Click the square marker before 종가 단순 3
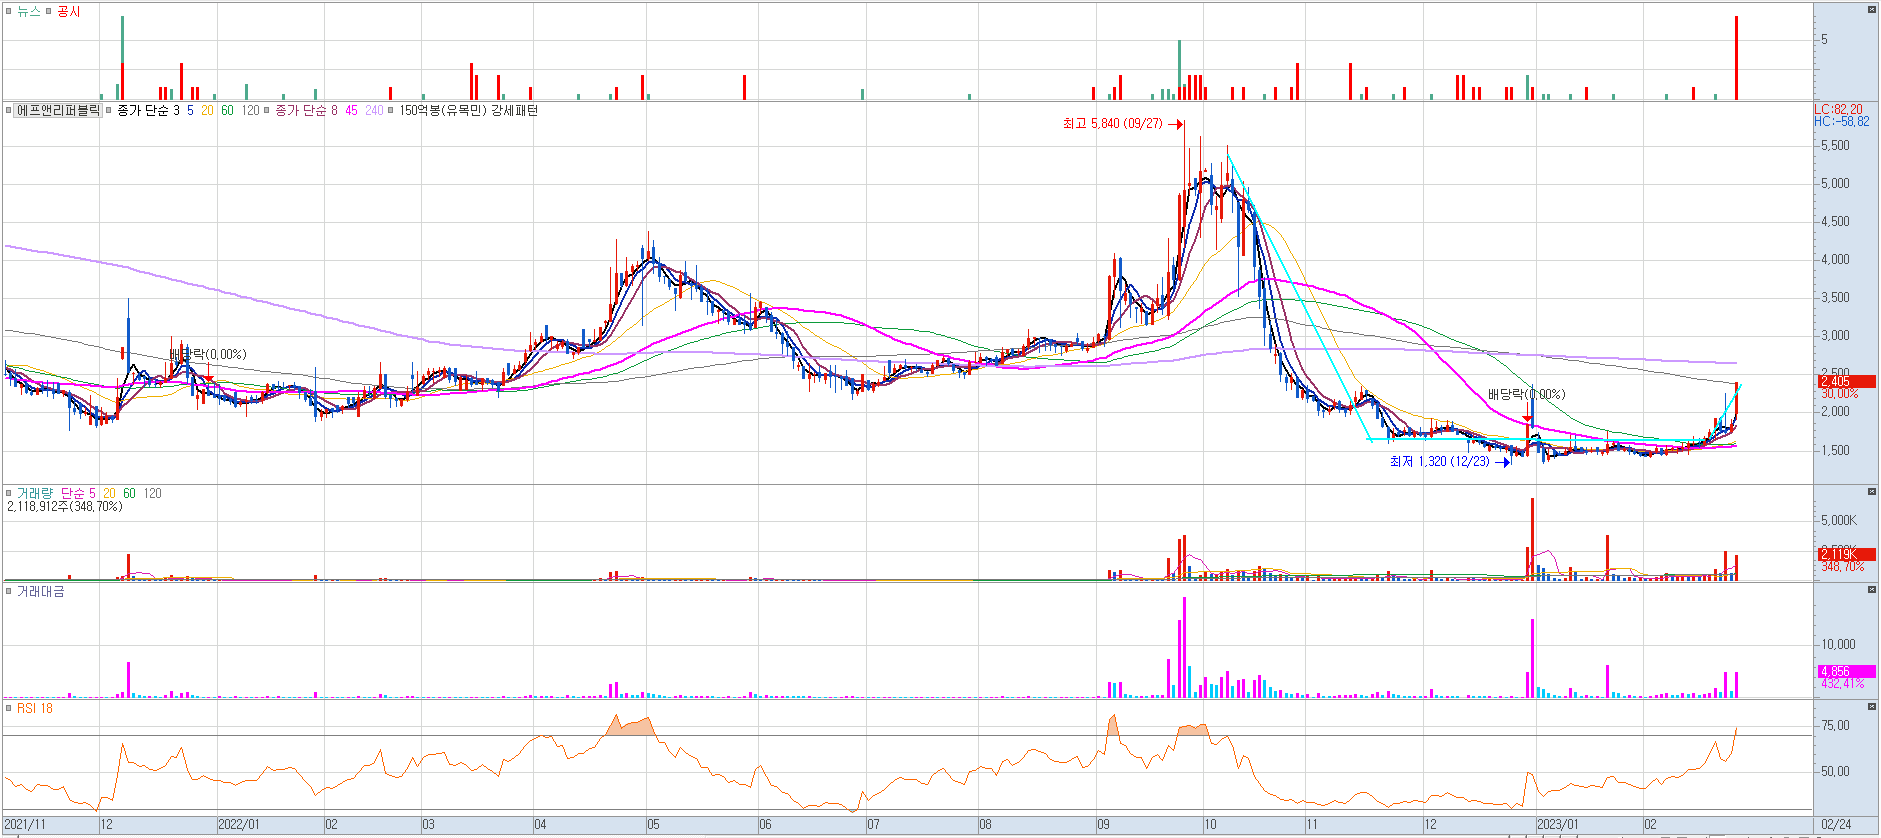The width and height of the screenshot is (1881, 838). click(109, 110)
